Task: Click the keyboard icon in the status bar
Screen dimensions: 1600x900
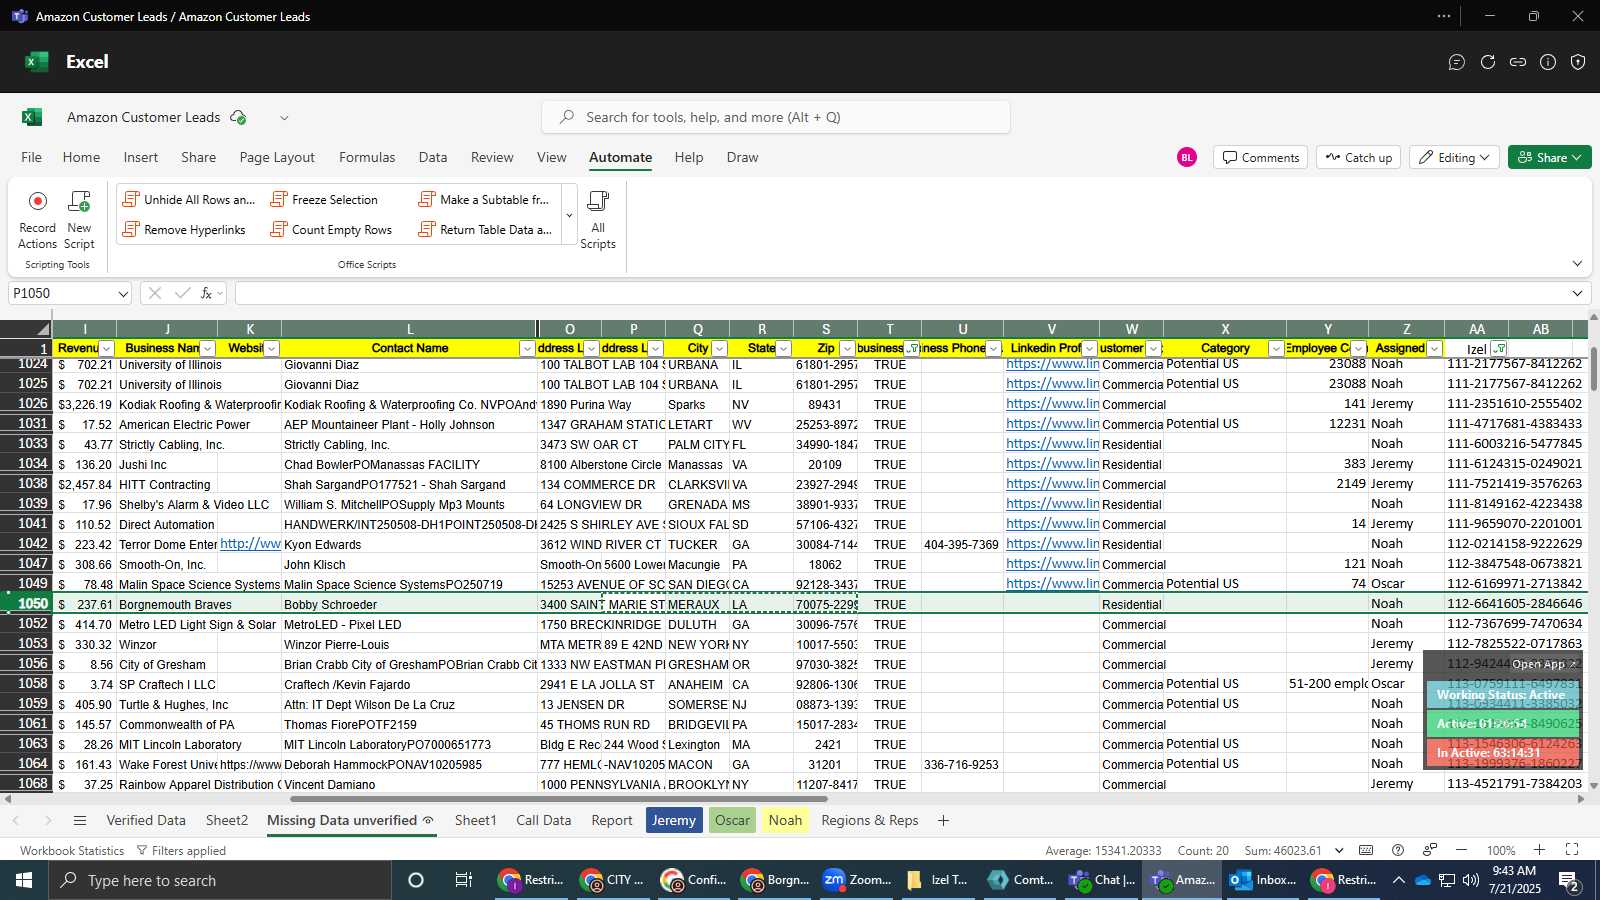Action: (1366, 850)
